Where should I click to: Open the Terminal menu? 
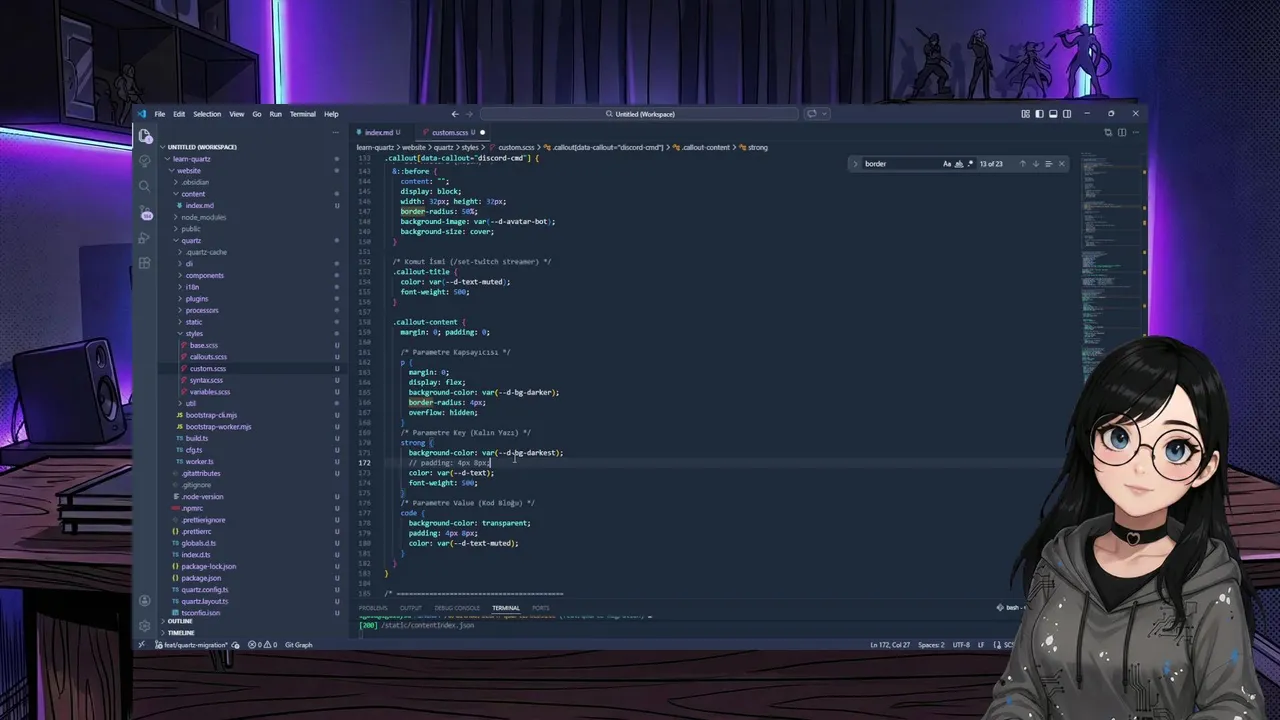(x=302, y=114)
